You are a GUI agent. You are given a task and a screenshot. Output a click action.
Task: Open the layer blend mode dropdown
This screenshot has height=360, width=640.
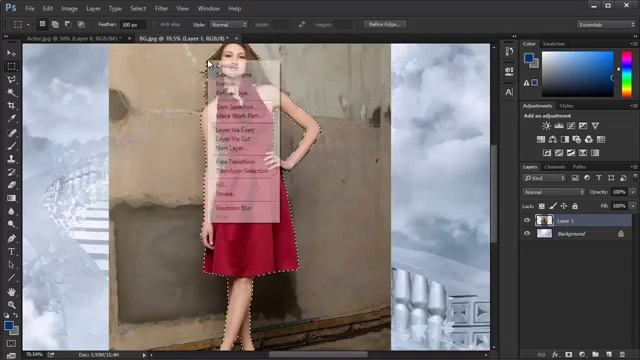pyautogui.click(x=553, y=192)
